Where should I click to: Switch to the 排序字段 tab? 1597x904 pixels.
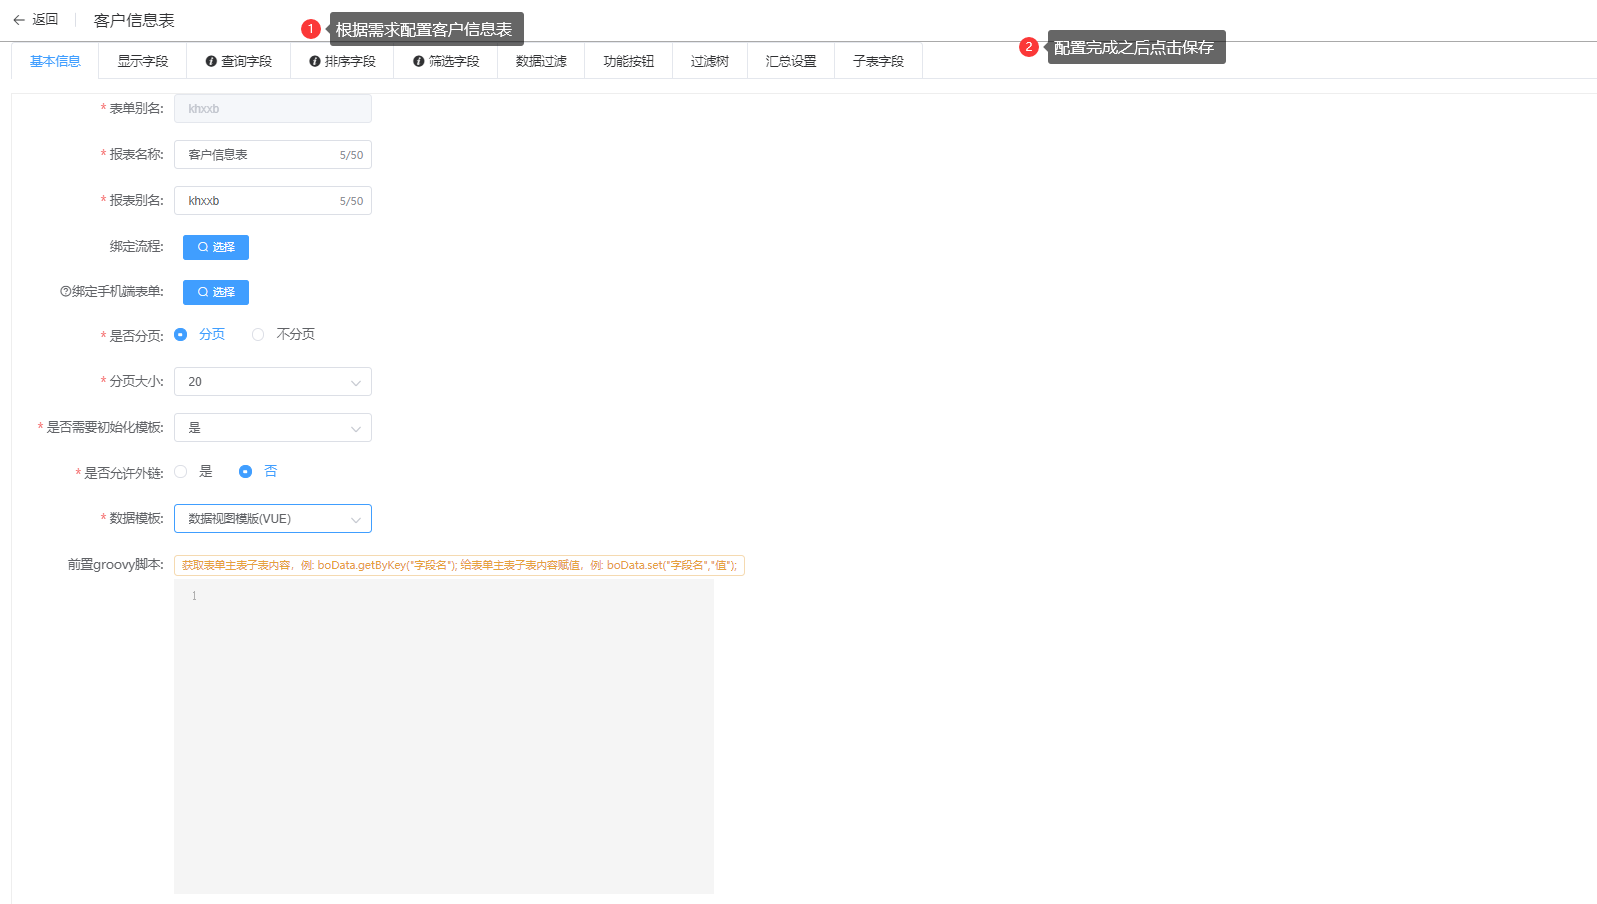(x=343, y=61)
